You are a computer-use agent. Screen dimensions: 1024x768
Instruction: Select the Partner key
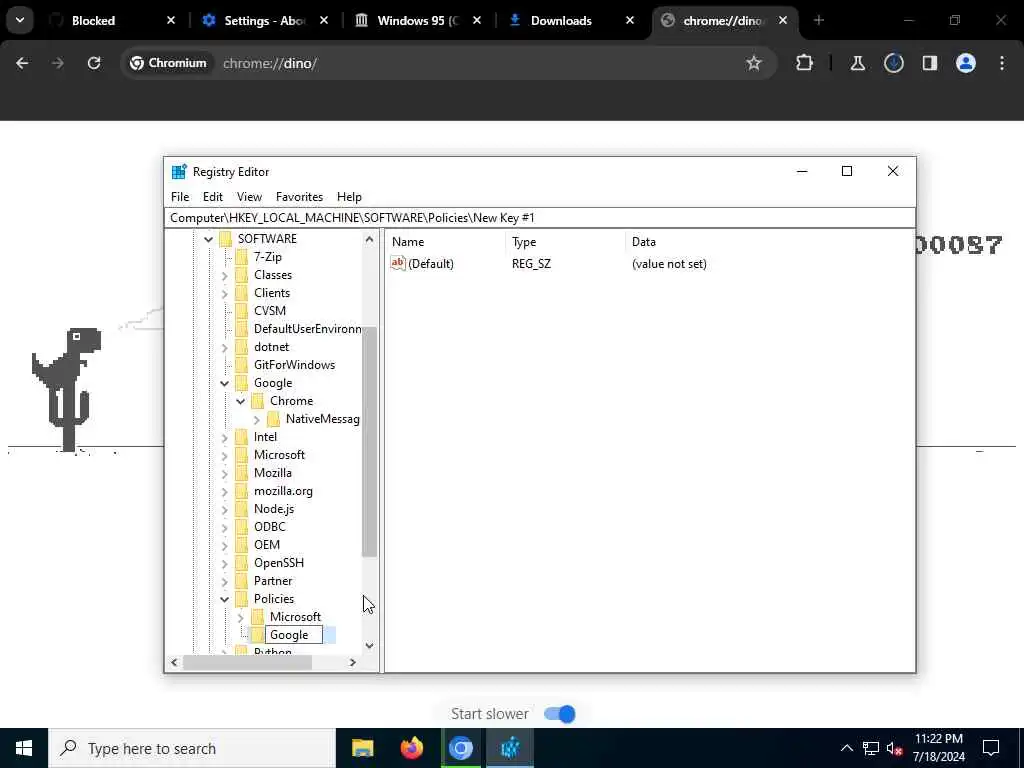pyautogui.click(x=273, y=581)
